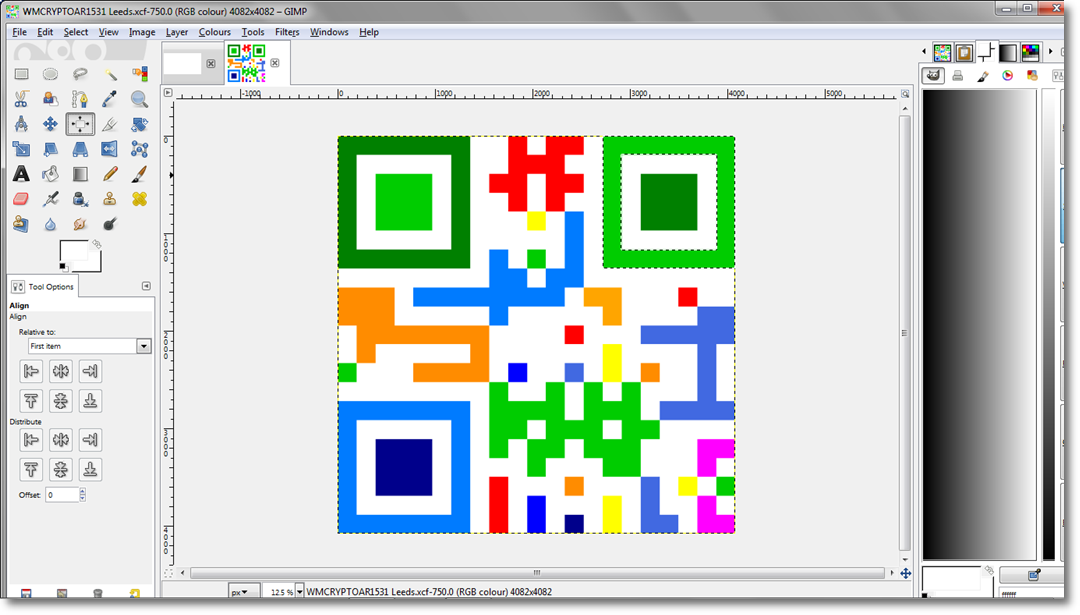Viewport: 1080px width, 615px height.
Task: Pick the Bucket Fill tool
Action: [x=50, y=174]
